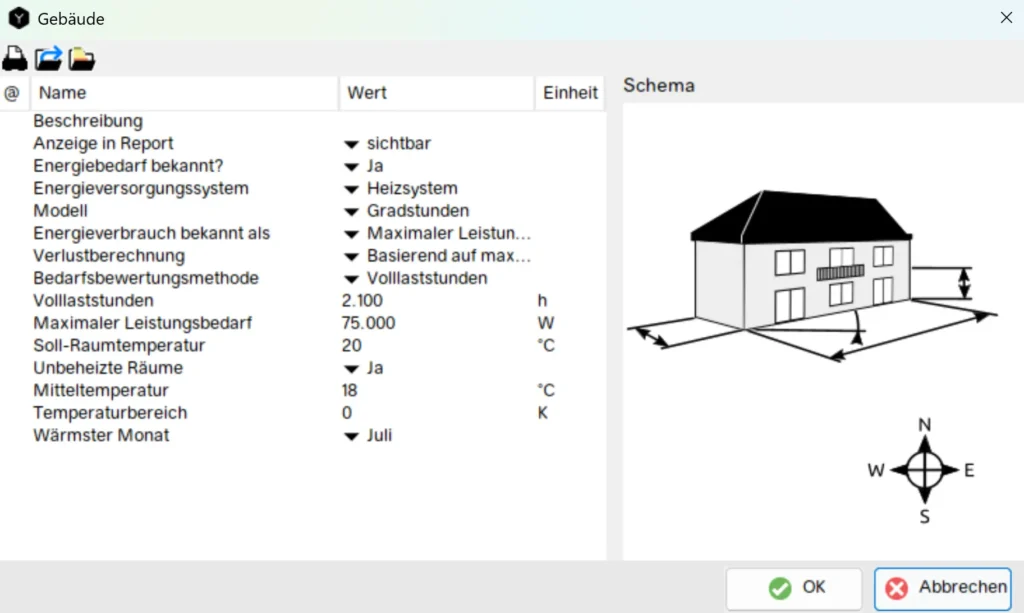Edit the Volllaststunden value 2.100
Image resolution: width=1024 pixels, height=613 pixels.
(x=362, y=301)
